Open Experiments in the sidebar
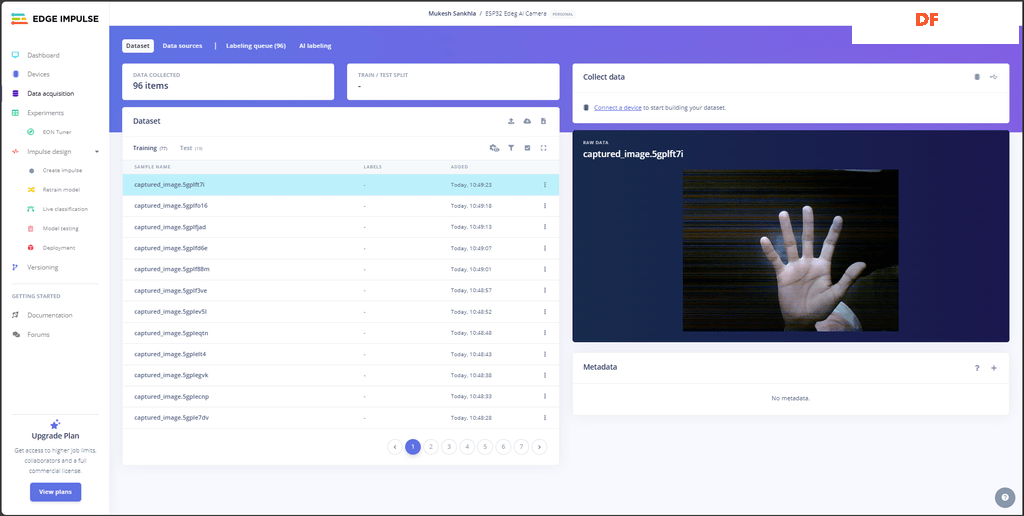The image size is (1024, 516). click(x=46, y=113)
